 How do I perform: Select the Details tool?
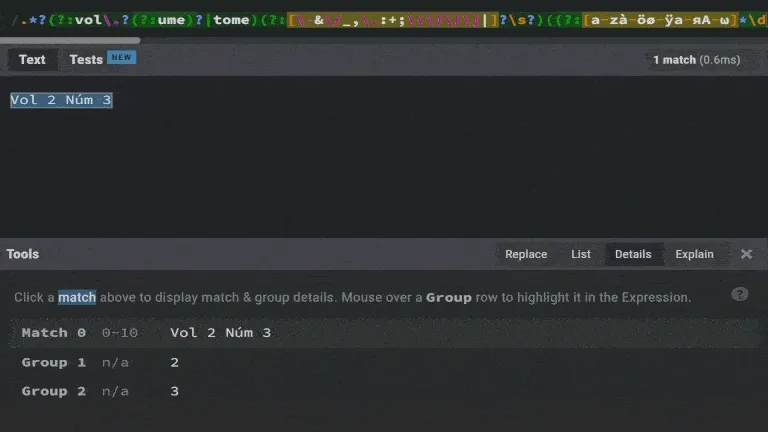click(633, 254)
